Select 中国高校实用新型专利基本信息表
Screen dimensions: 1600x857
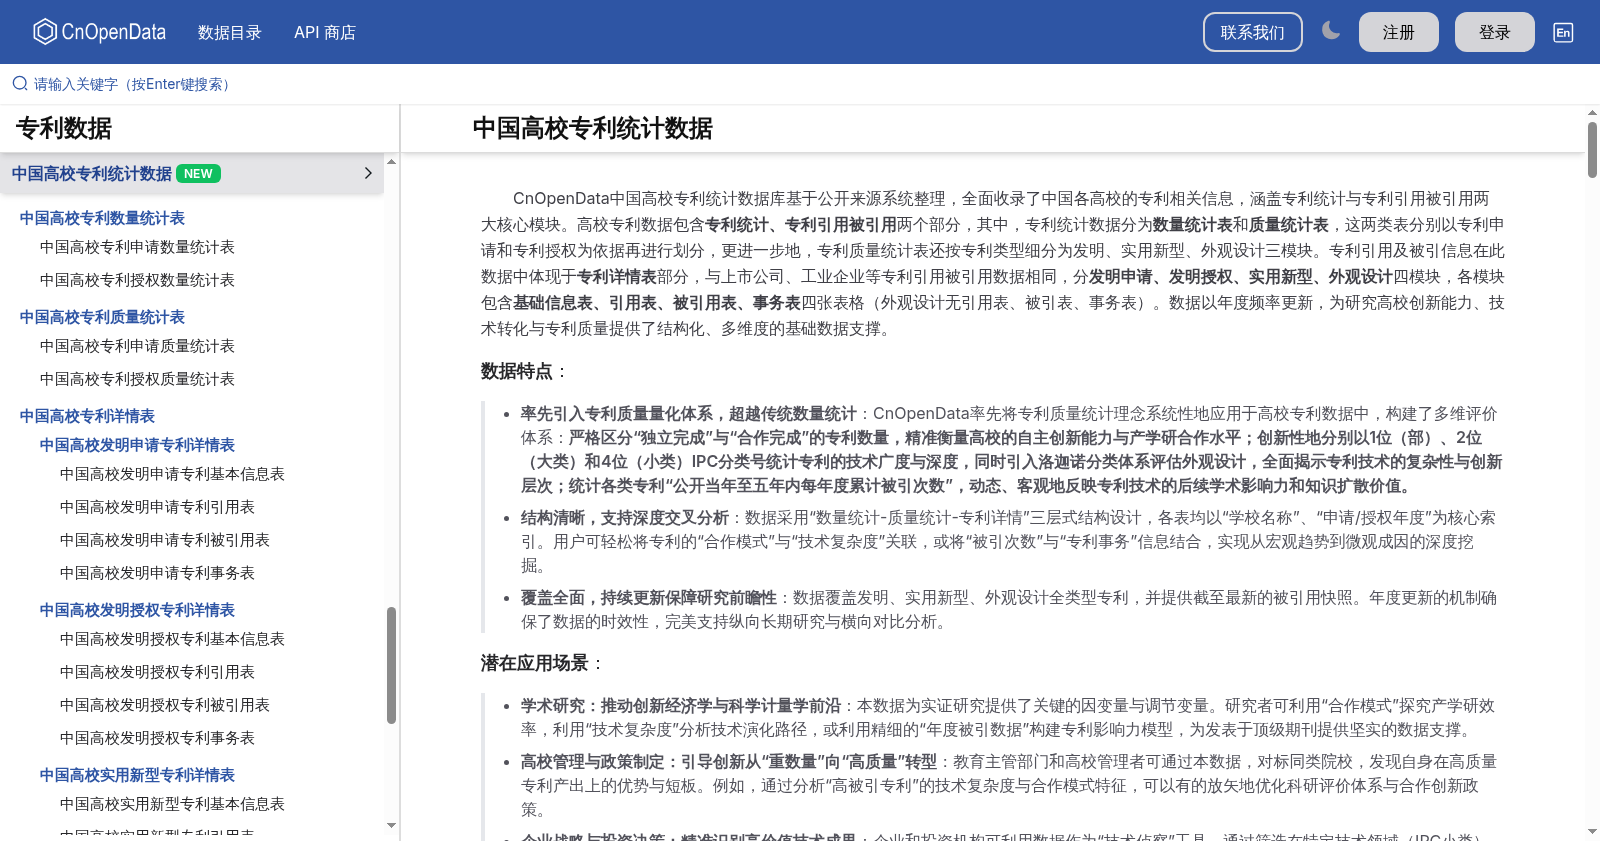pos(172,804)
